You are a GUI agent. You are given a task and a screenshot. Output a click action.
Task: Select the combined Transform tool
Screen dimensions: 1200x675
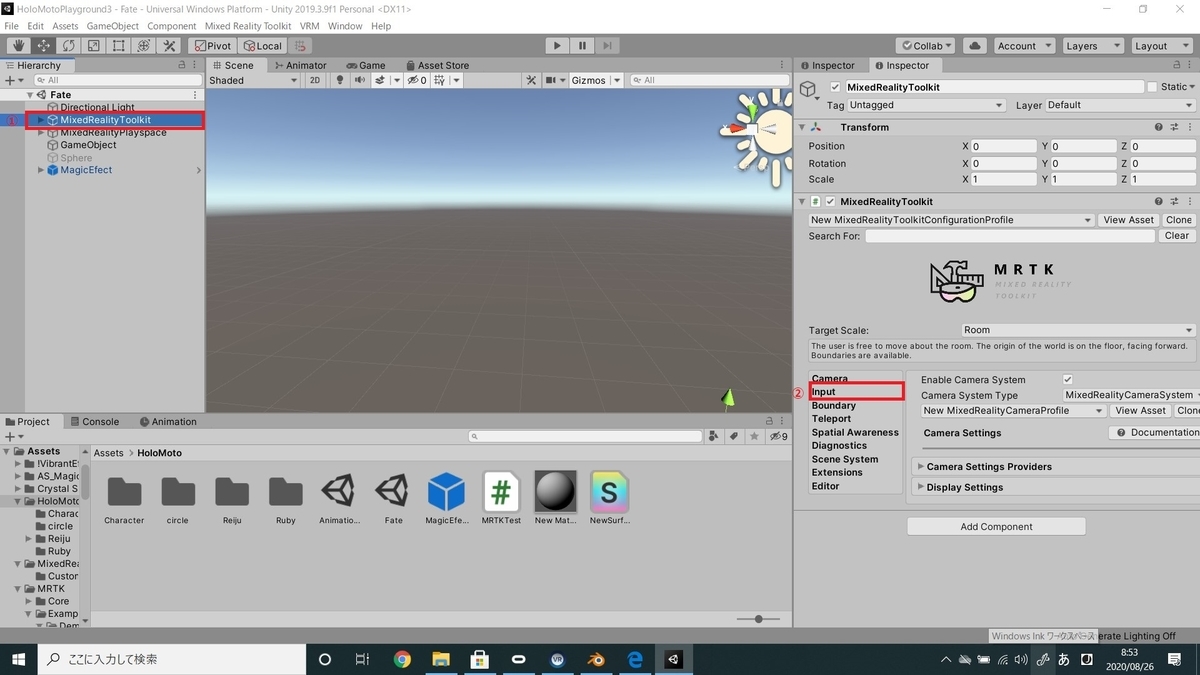[143, 46]
